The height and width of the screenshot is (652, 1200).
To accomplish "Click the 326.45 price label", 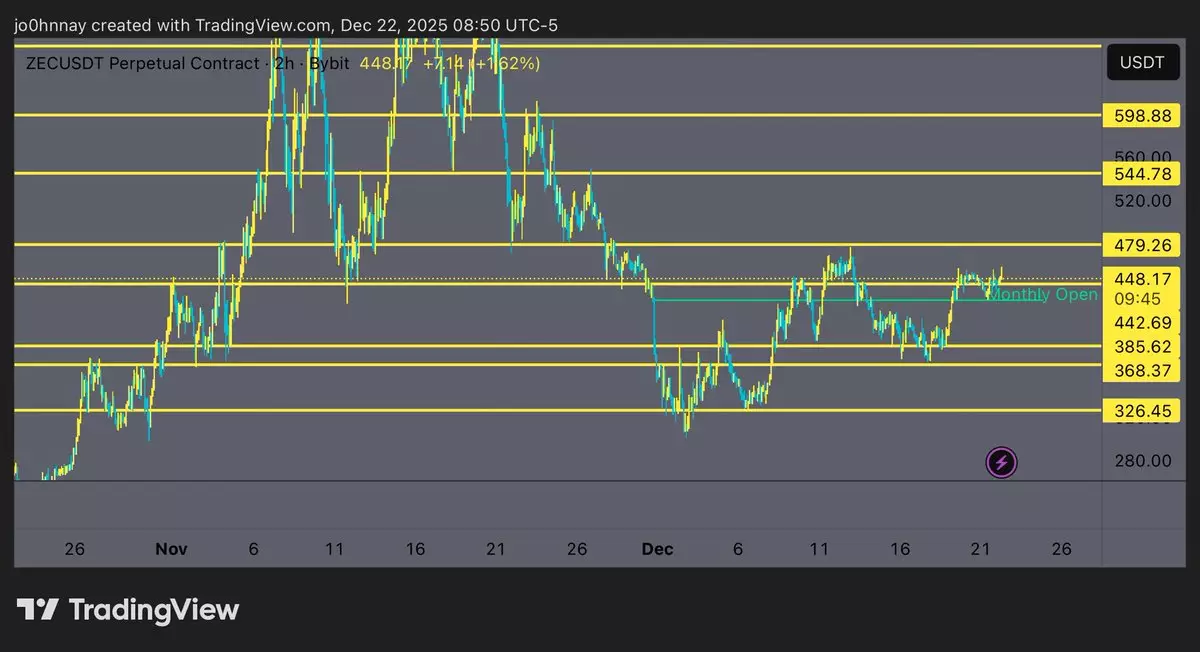I will click(x=1141, y=411).
